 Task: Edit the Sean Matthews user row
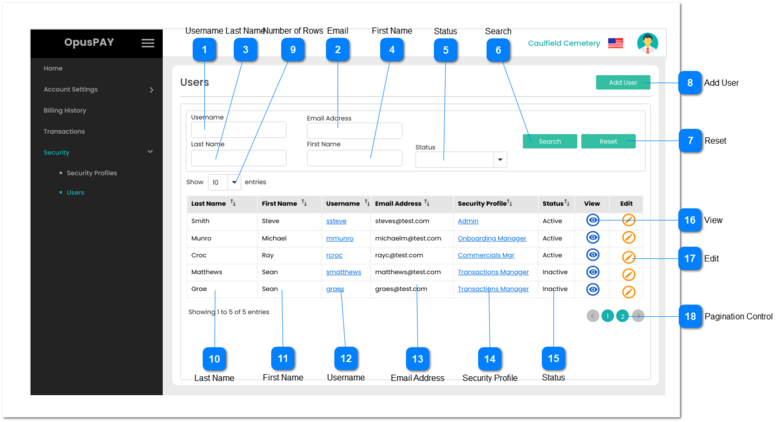click(x=628, y=273)
